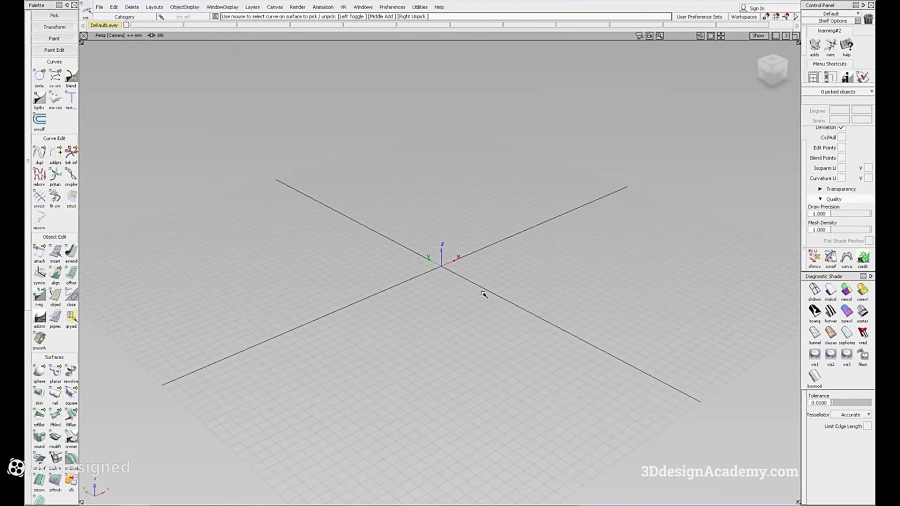The width and height of the screenshot is (900, 506).
Task: Select the round surface tool
Action: point(39,437)
